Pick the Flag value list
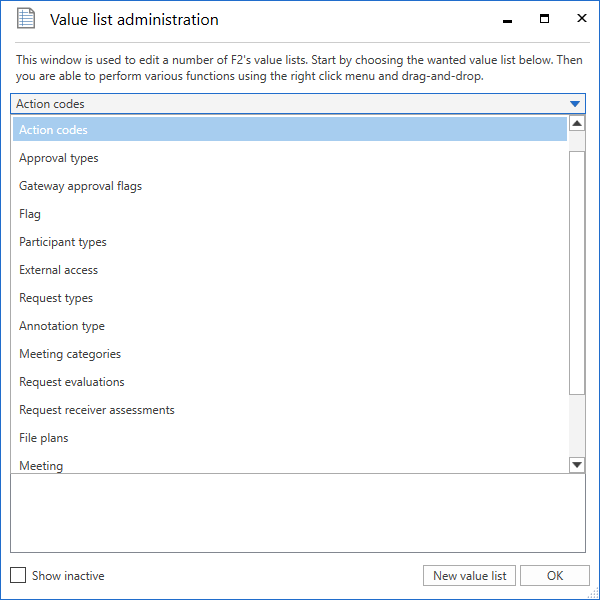This screenshot has height=600, width=600. point(30,214)
